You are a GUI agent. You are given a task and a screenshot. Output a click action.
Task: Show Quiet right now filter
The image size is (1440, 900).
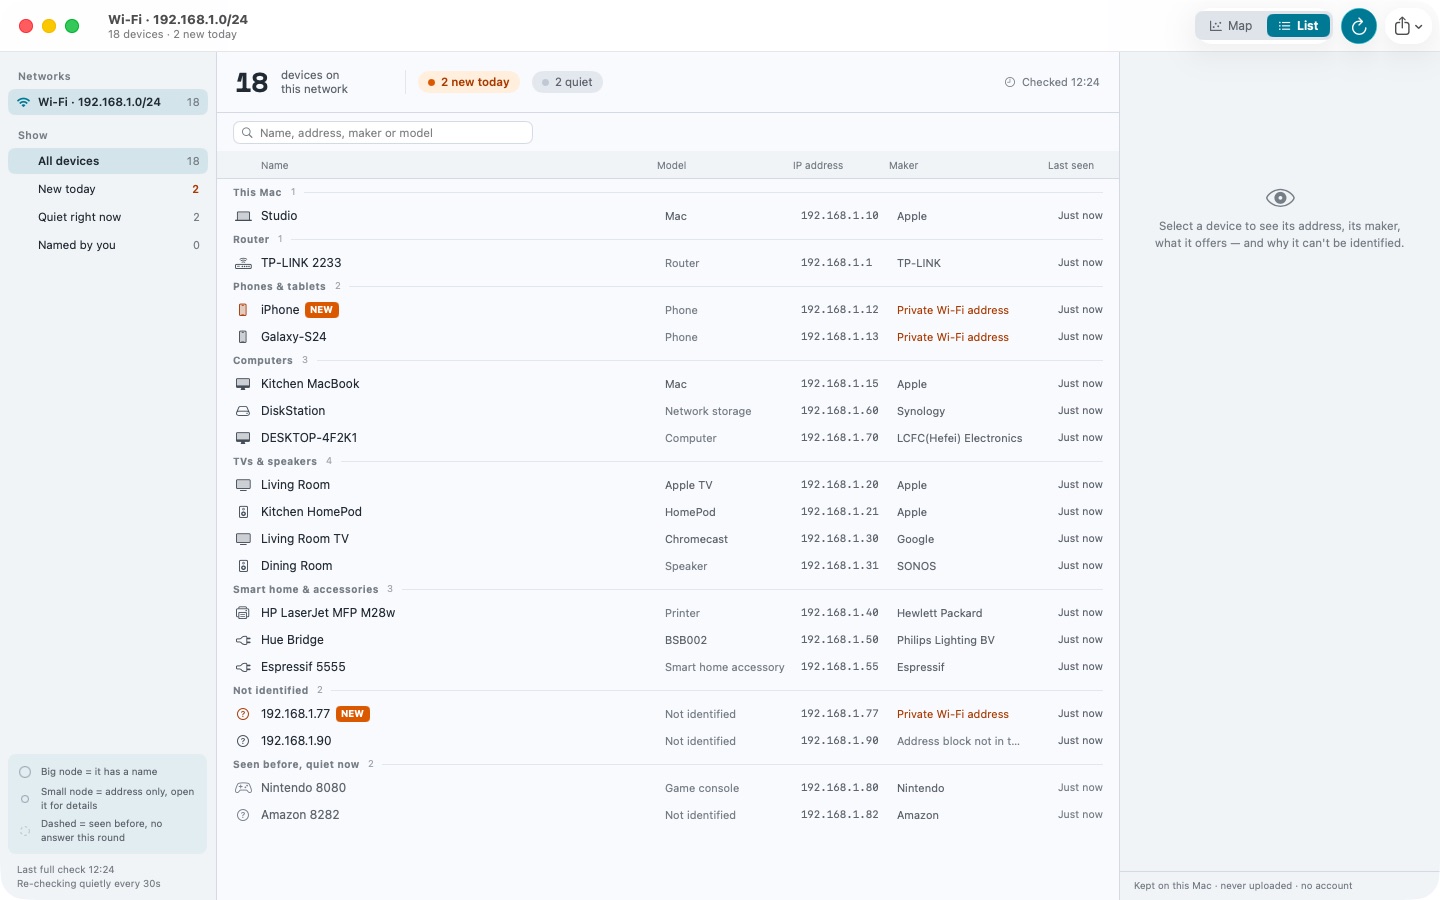click(108, 217)
